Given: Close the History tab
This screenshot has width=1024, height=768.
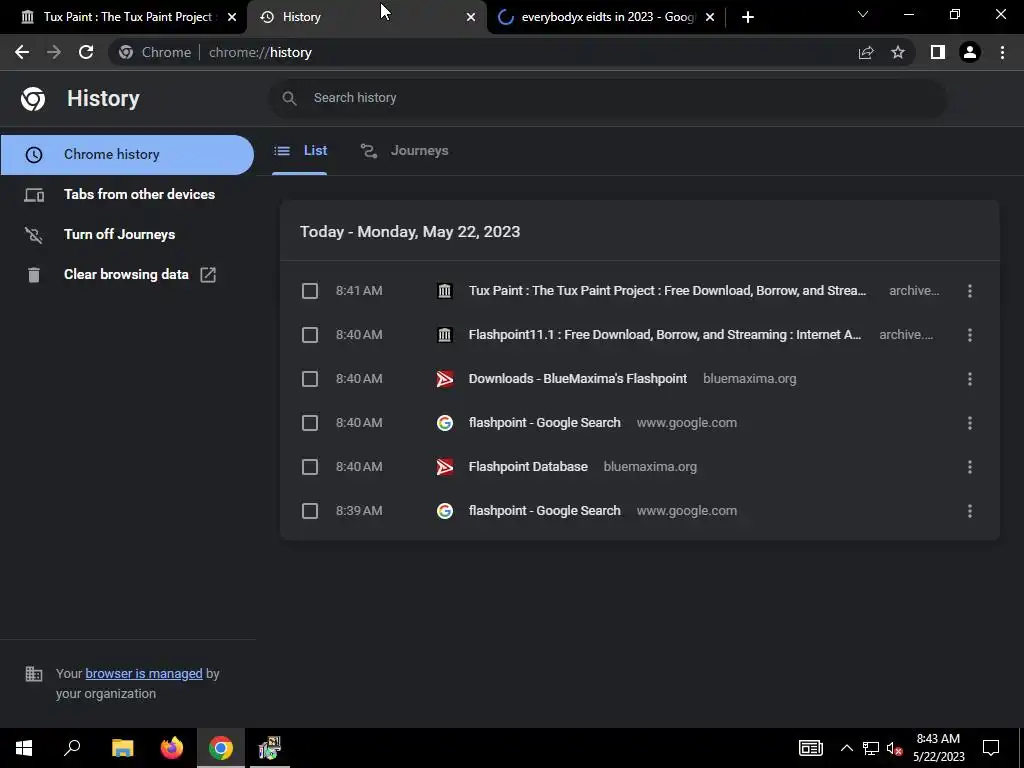Looking at the screenshot, I should [471, 18].
